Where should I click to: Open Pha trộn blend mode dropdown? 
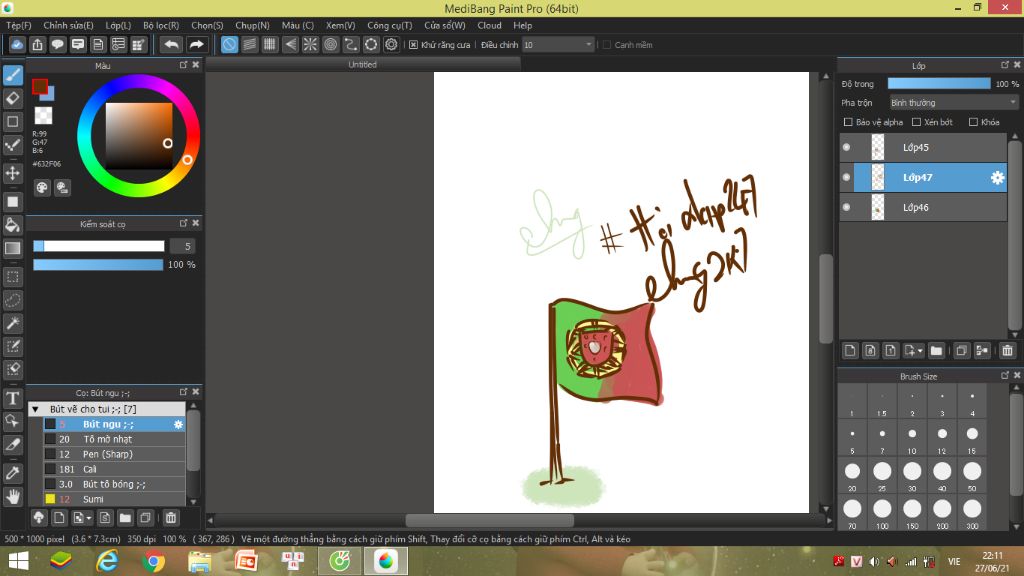953,103
